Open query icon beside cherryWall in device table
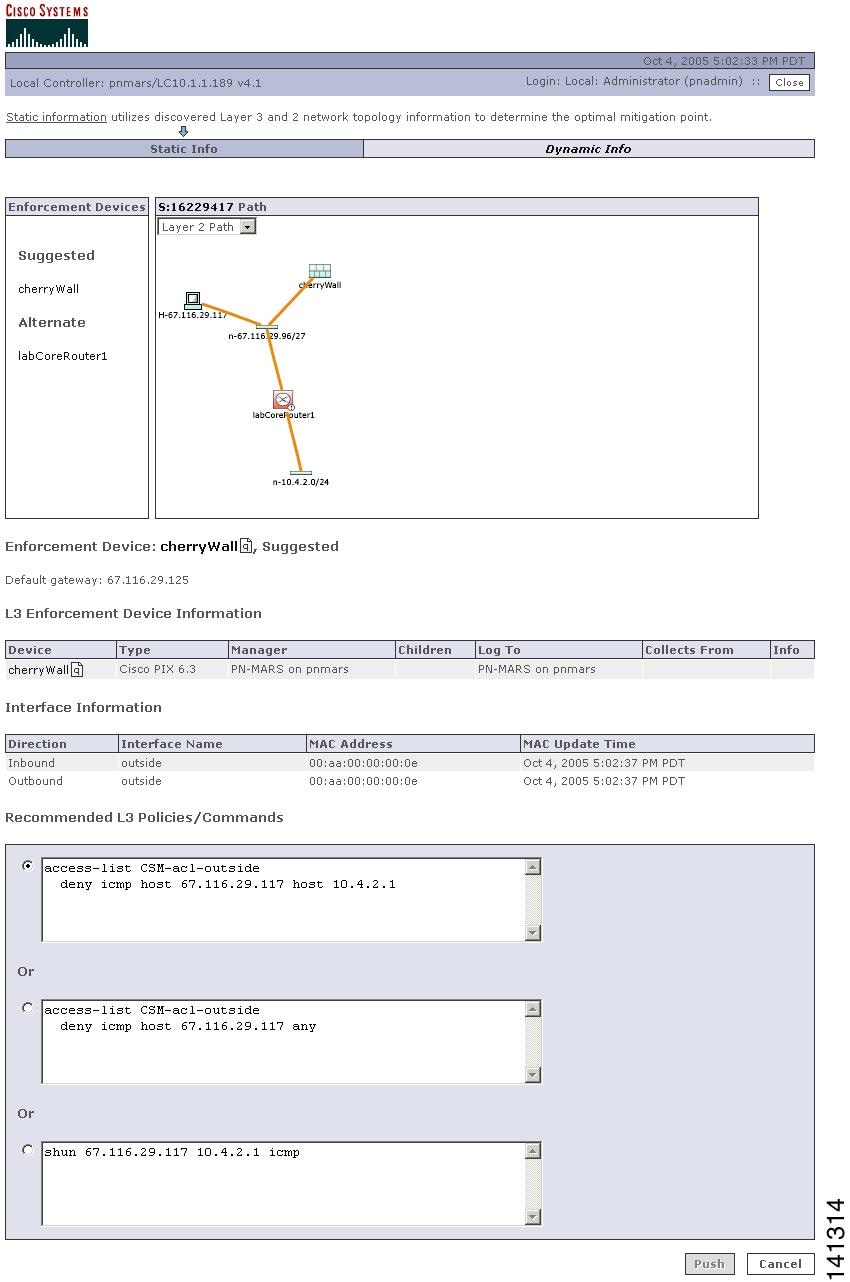Screen dimensions: 850x1282 (x=77, y=670)
